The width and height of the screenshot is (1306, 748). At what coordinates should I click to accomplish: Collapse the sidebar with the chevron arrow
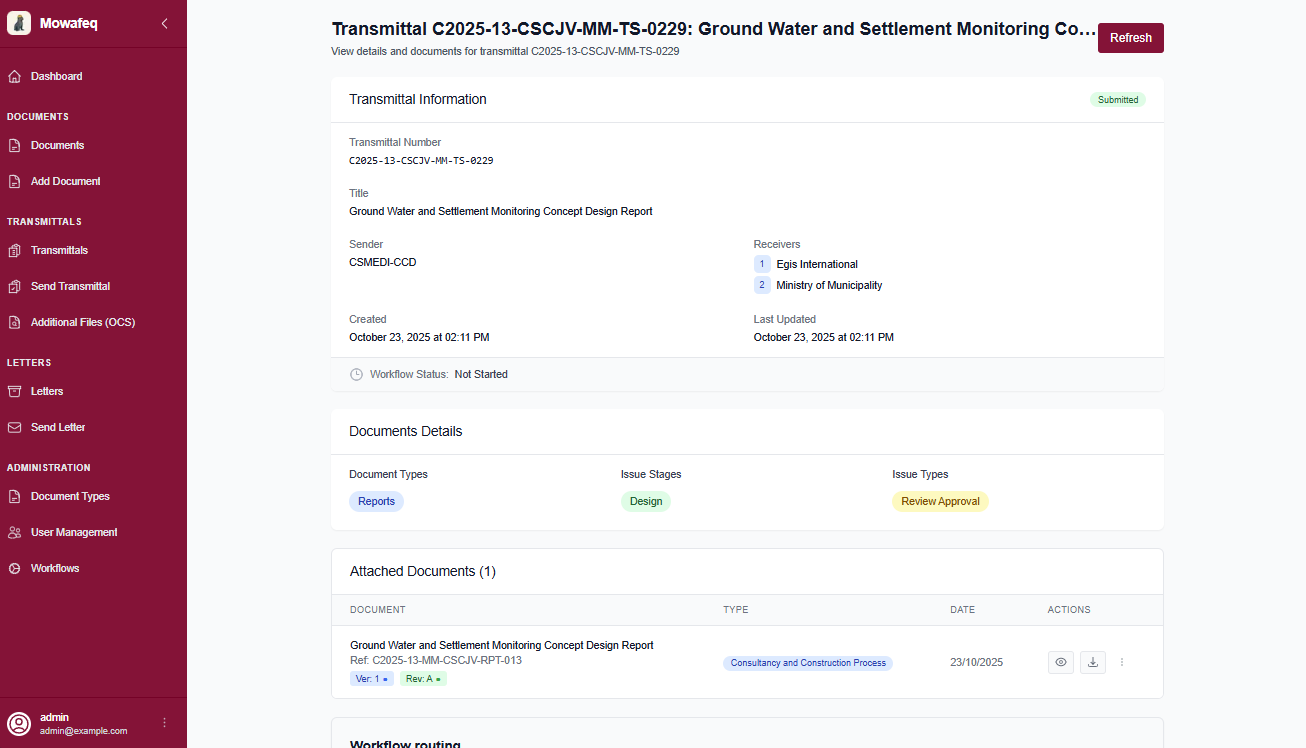click(164, 23)
